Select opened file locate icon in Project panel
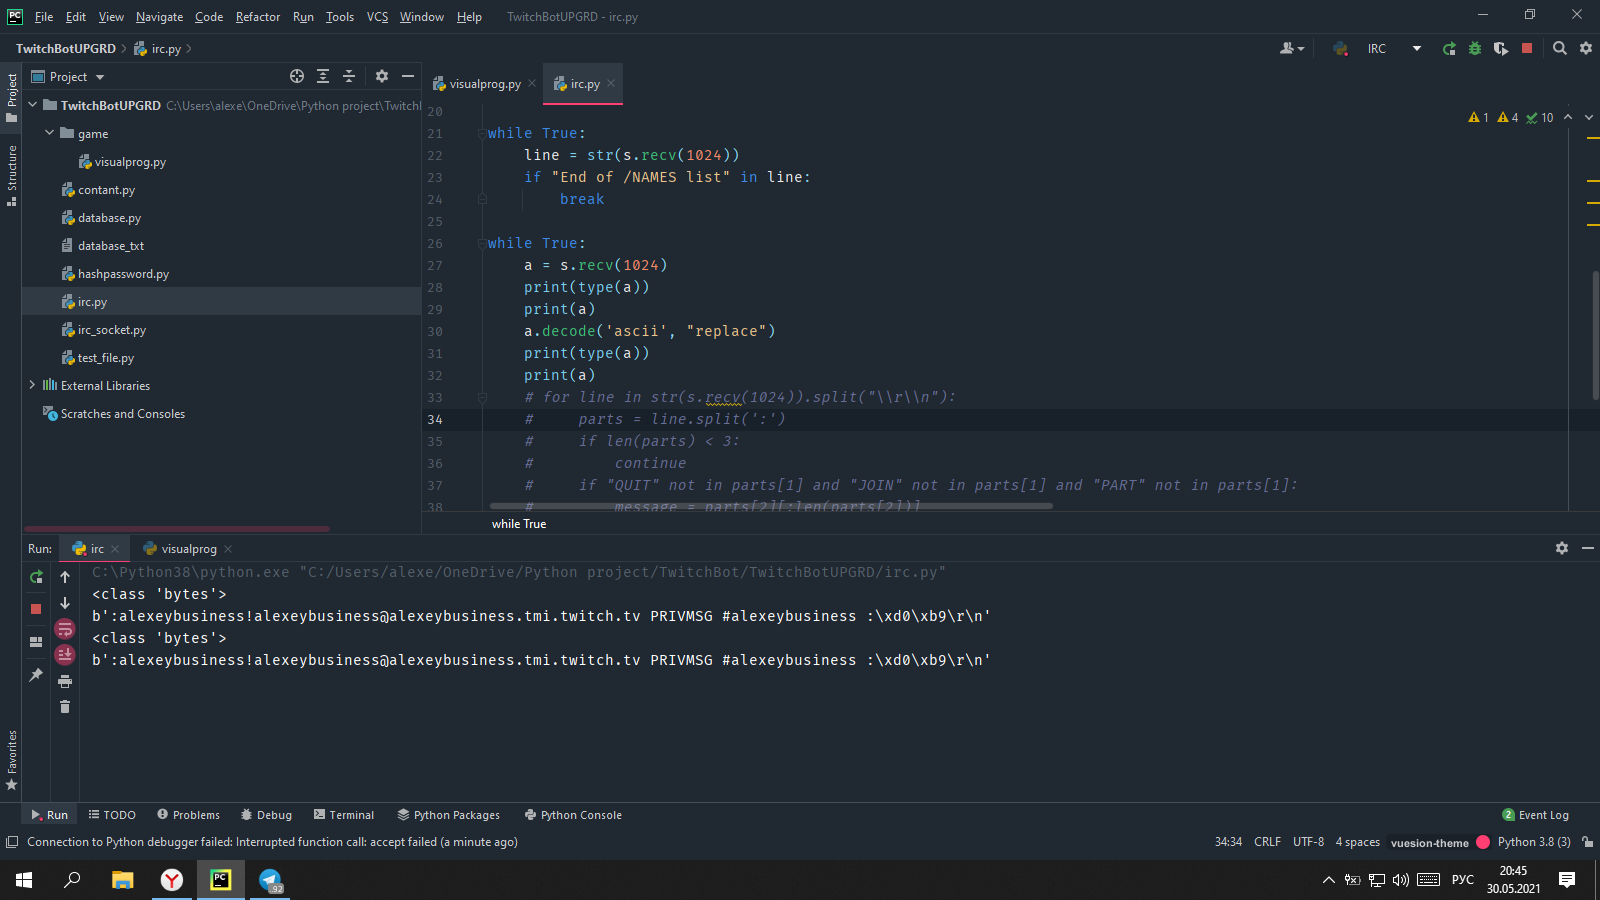The height and width of the screenshot is (900, 1600). [x=297, y=77]
